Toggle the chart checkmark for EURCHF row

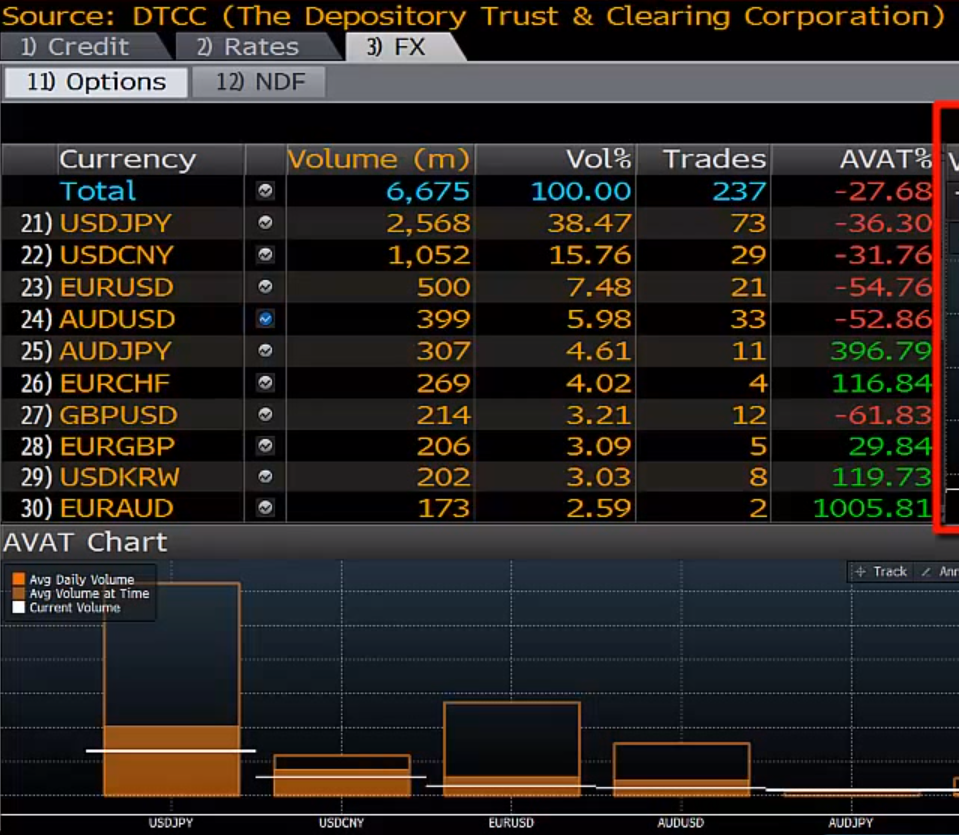tap(265, 383)
